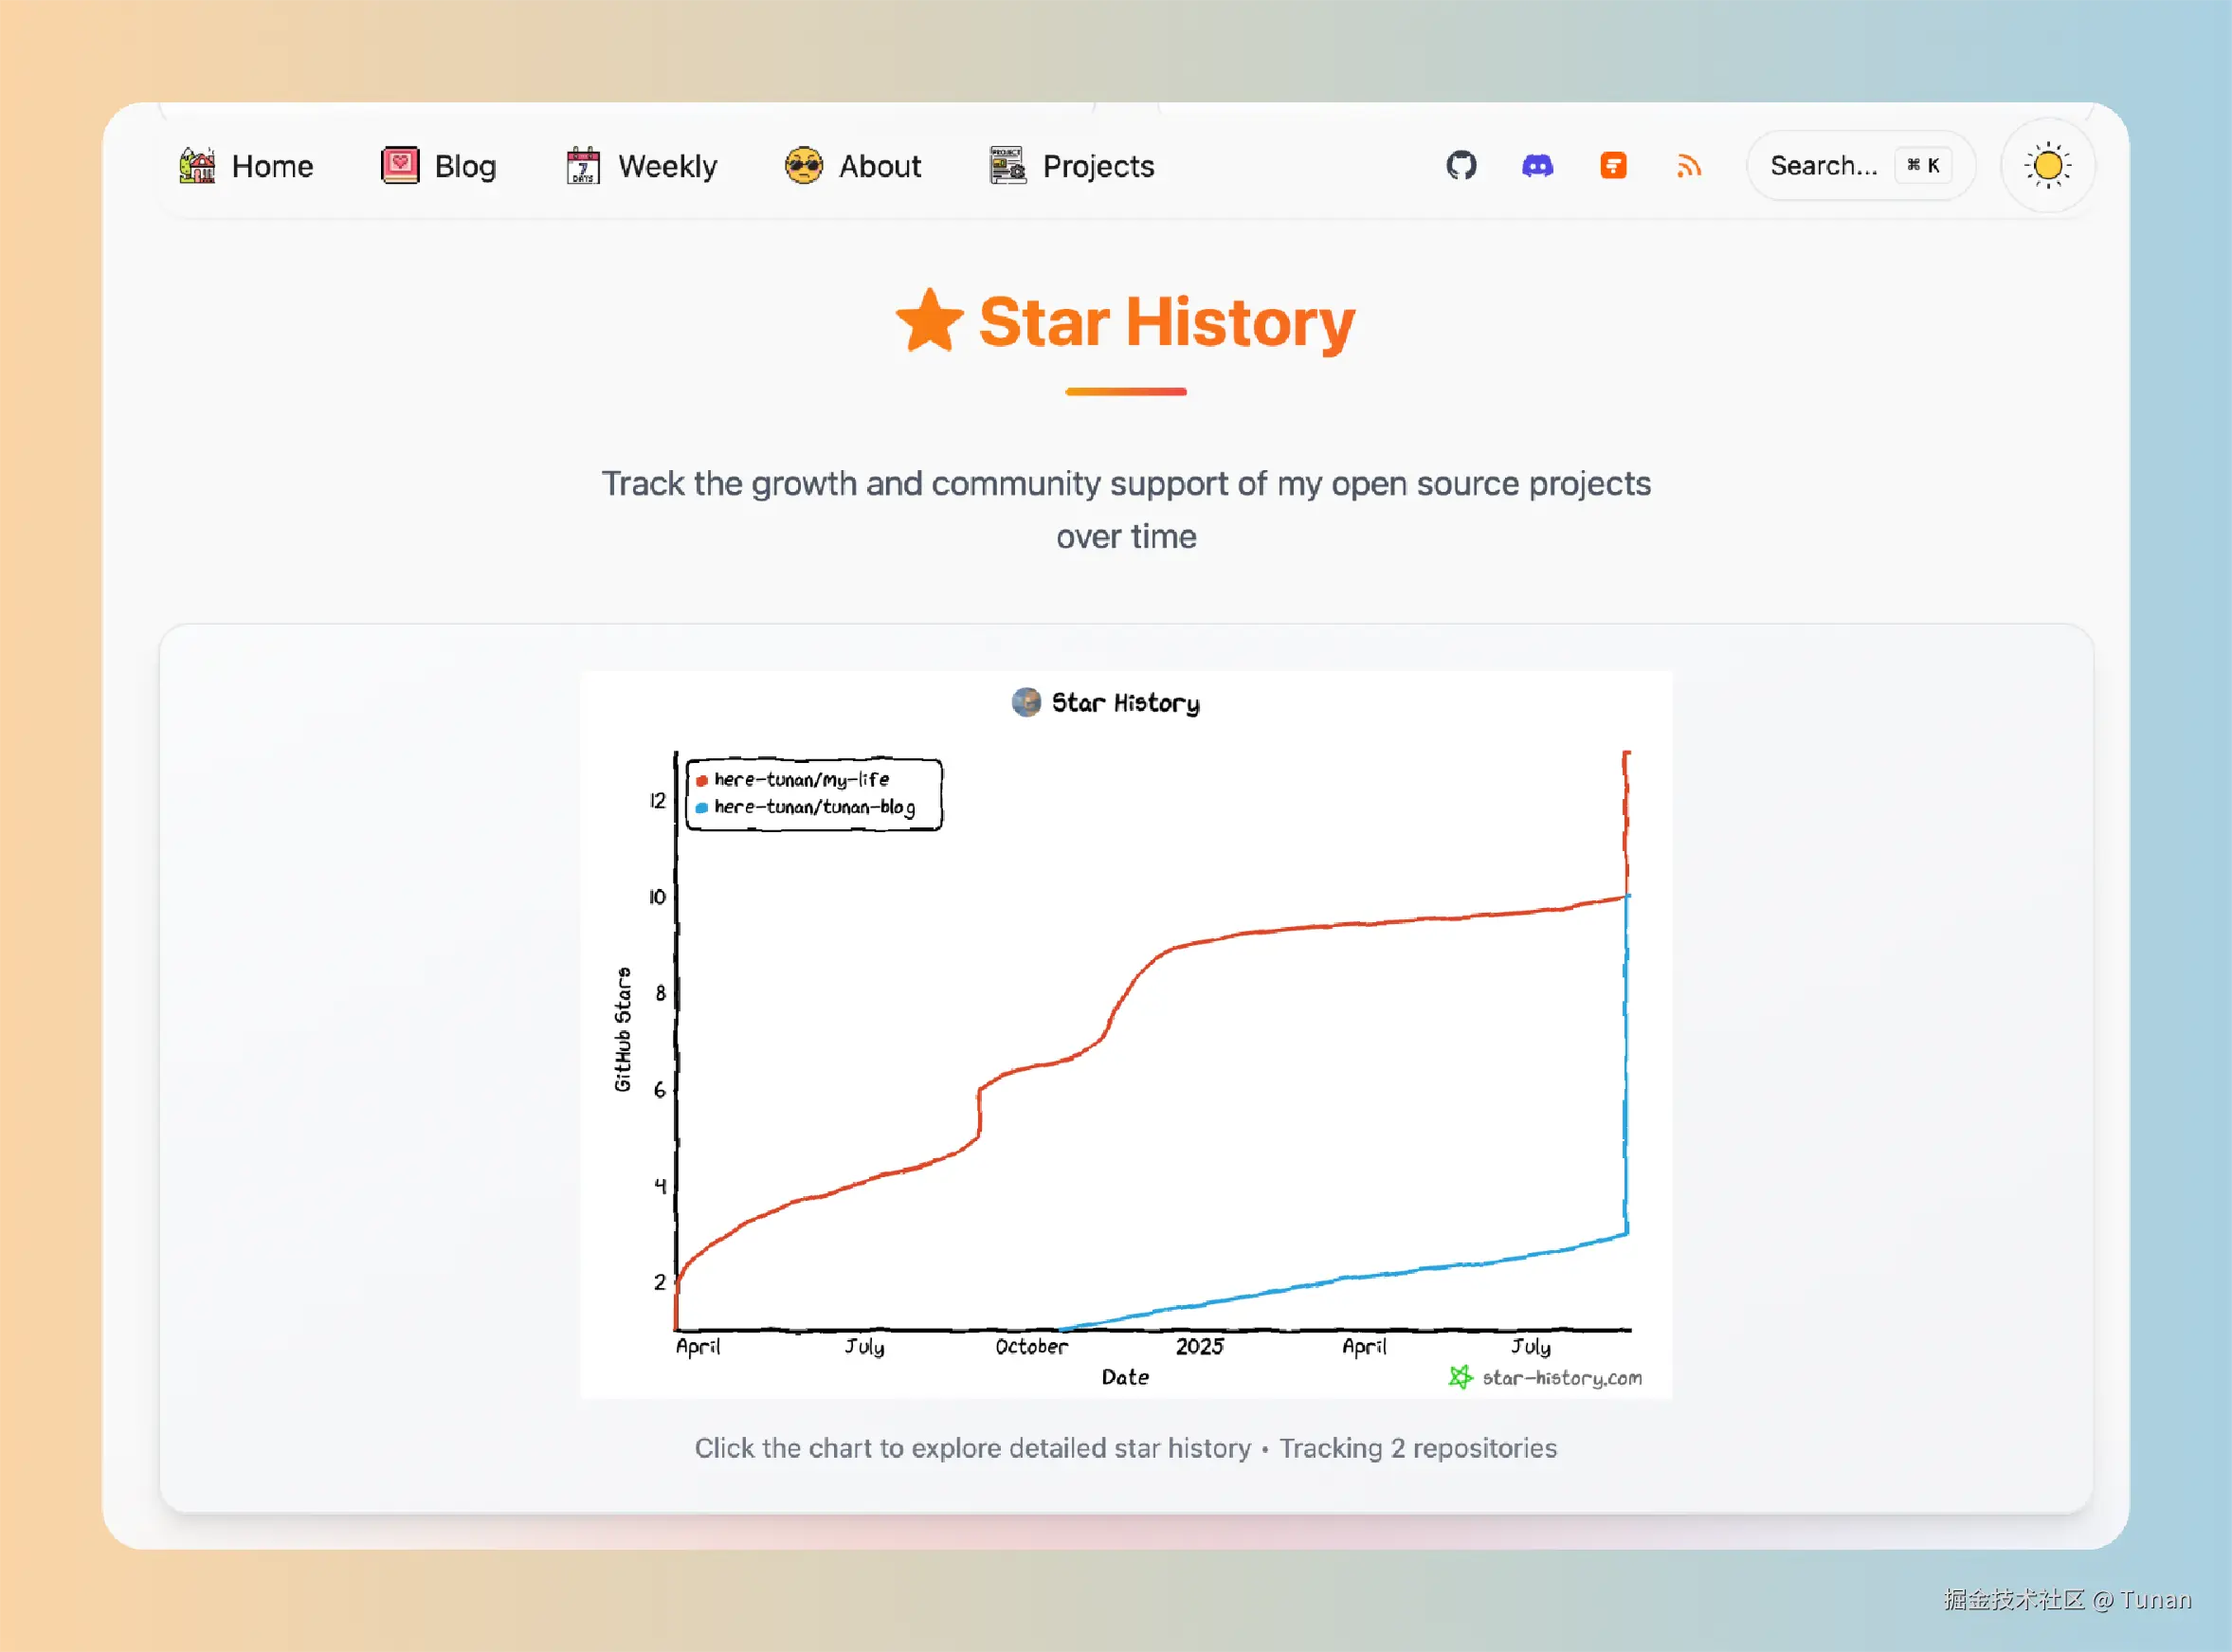Focus the Search... input box
Image resolution: width=2232 pixels, height=1652 pixels.
[1822, 165]
